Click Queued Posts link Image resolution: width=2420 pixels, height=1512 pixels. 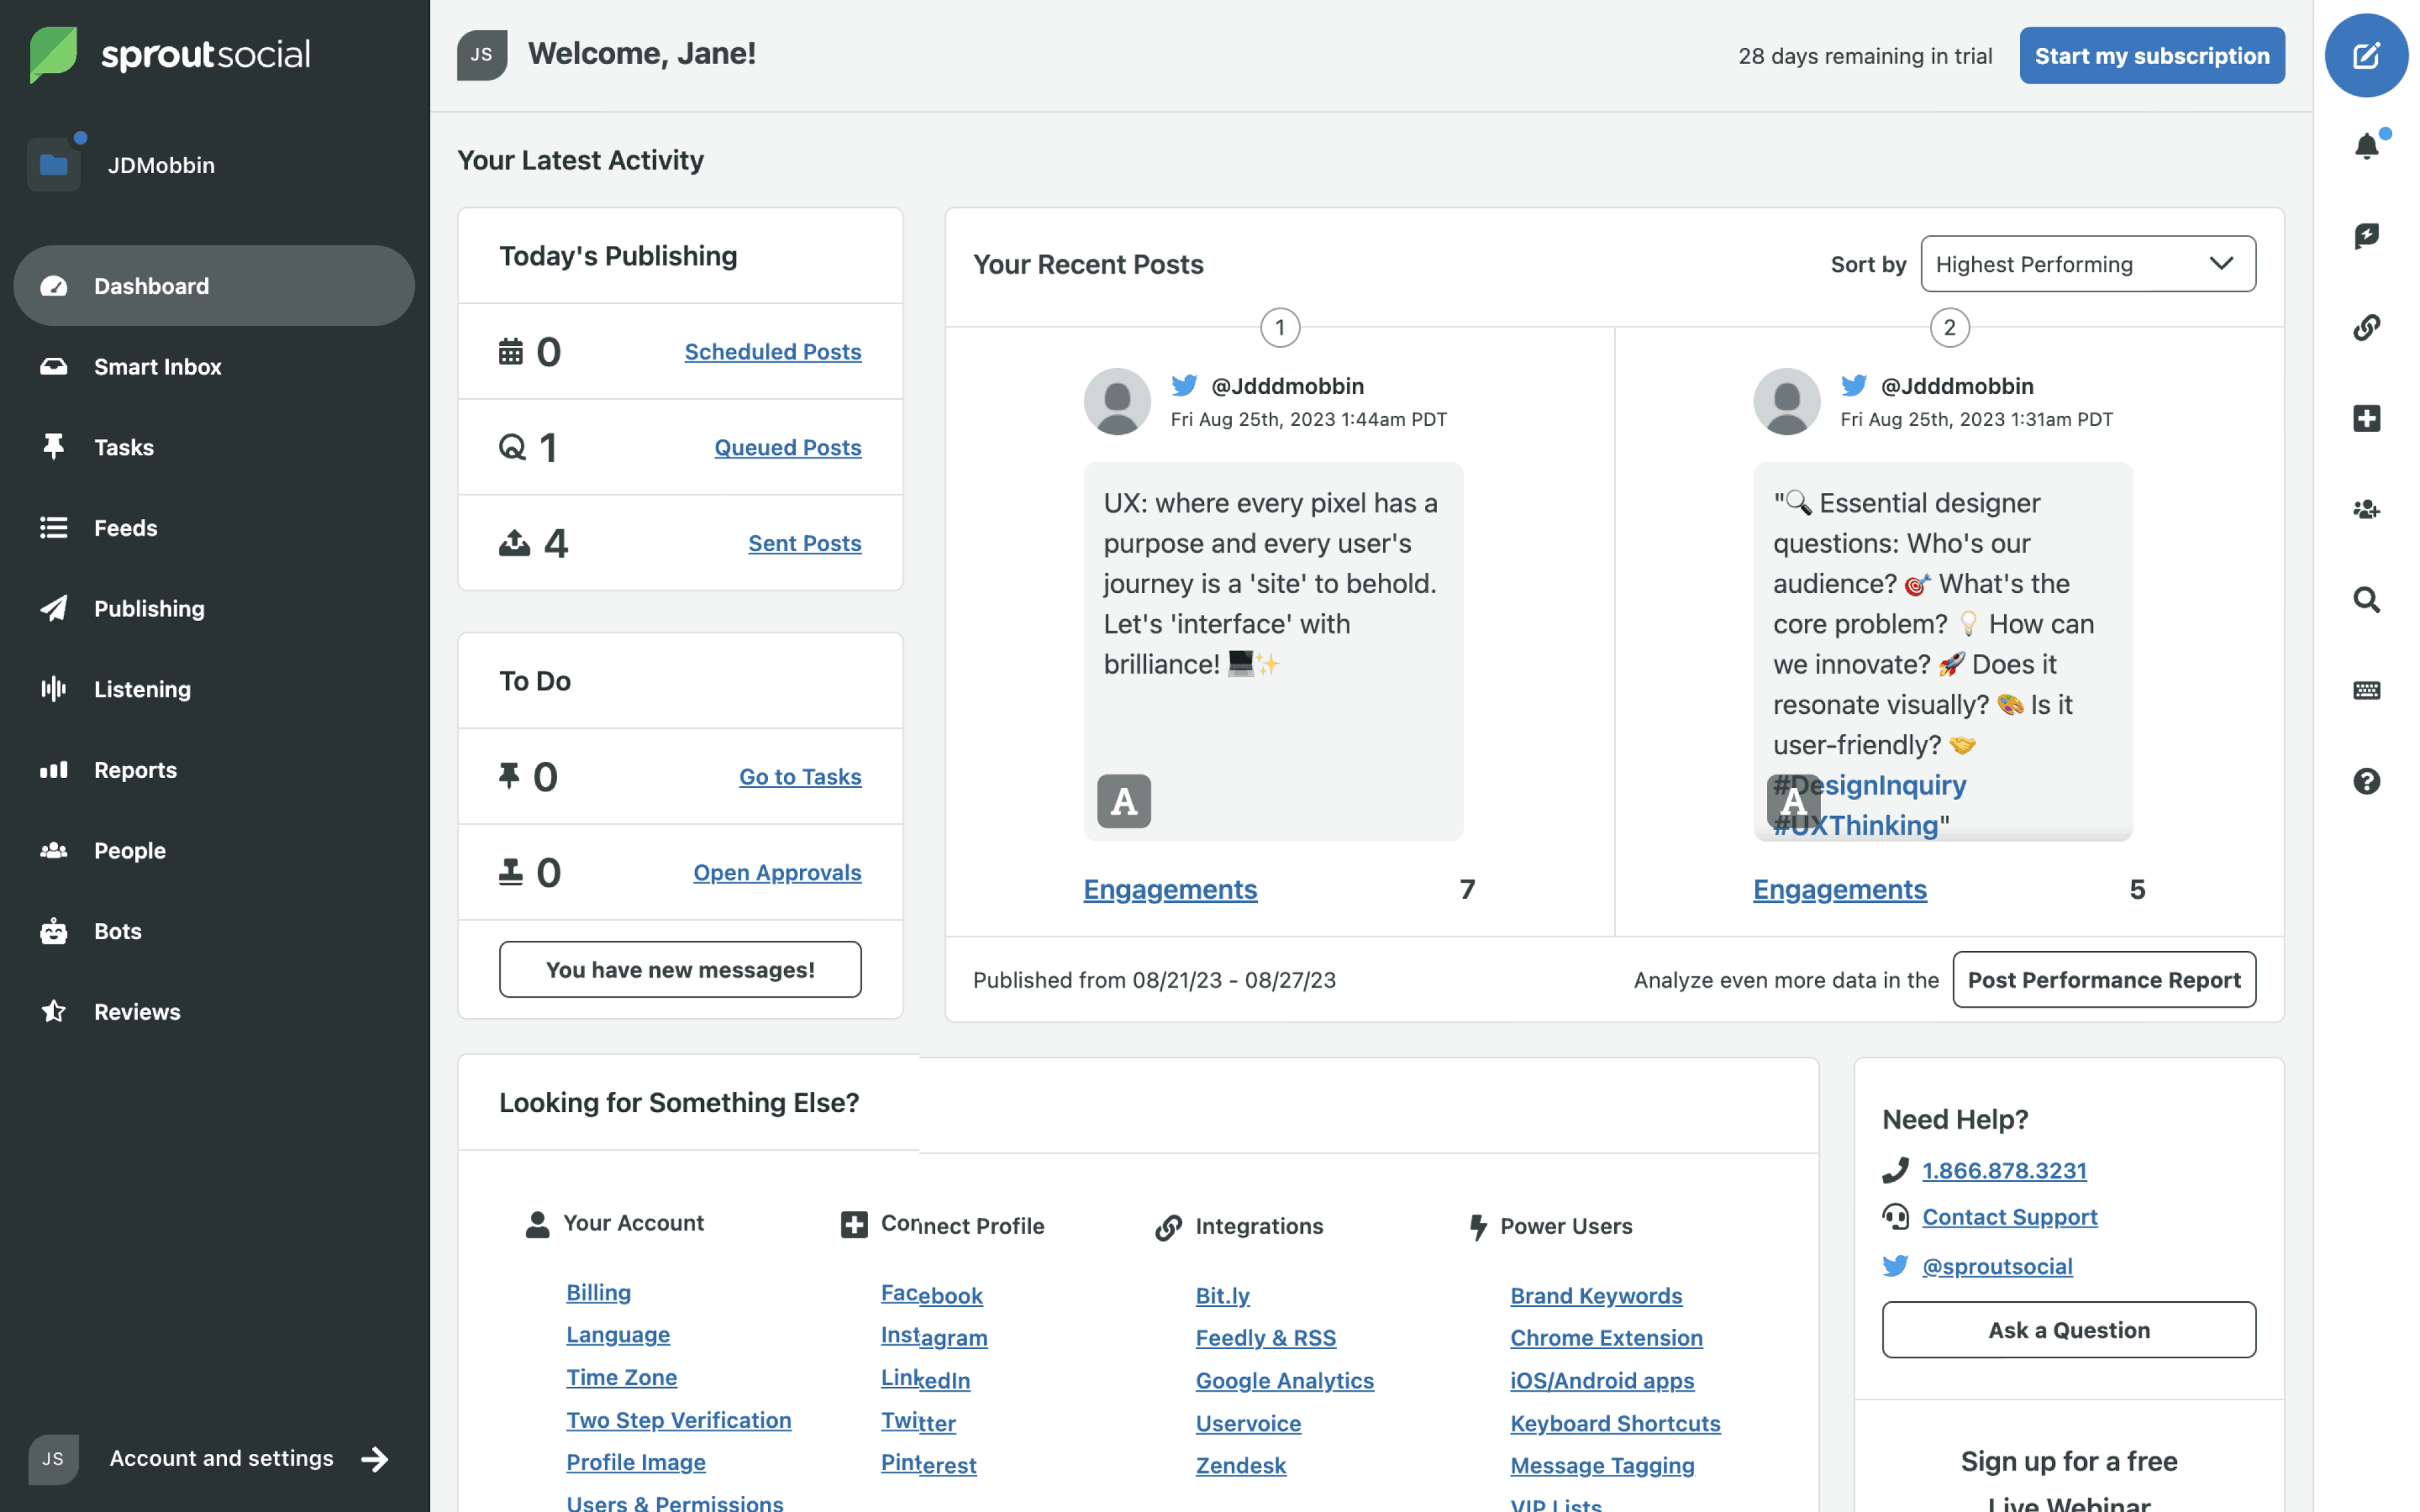click(x=787, y=446)
